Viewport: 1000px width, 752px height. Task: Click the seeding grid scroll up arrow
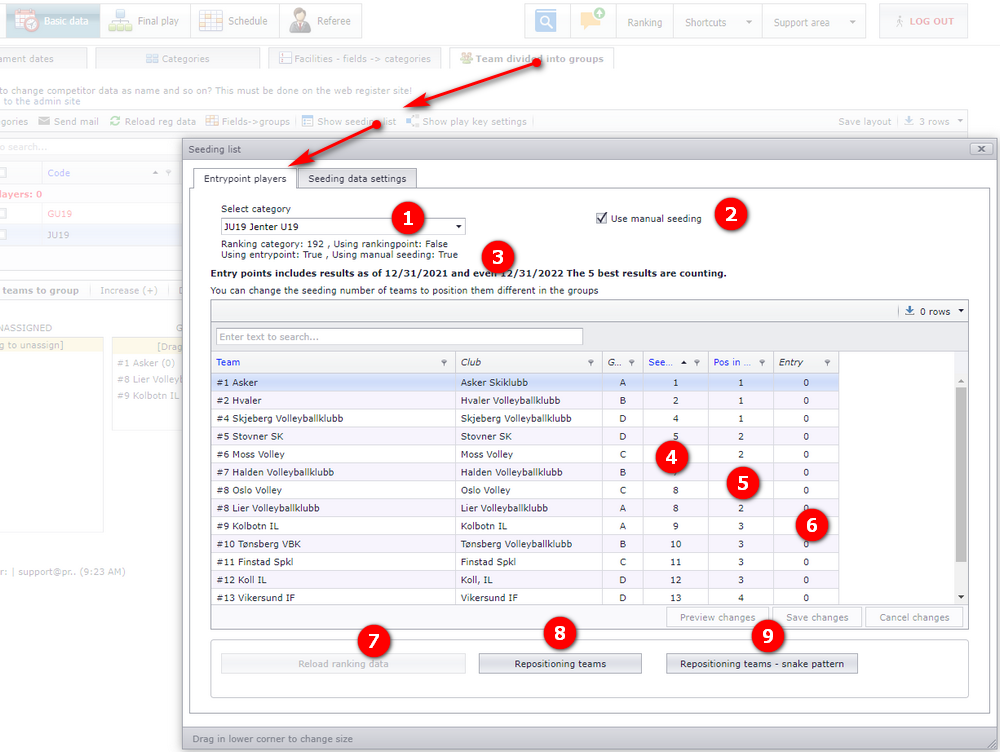pos(961,381)
